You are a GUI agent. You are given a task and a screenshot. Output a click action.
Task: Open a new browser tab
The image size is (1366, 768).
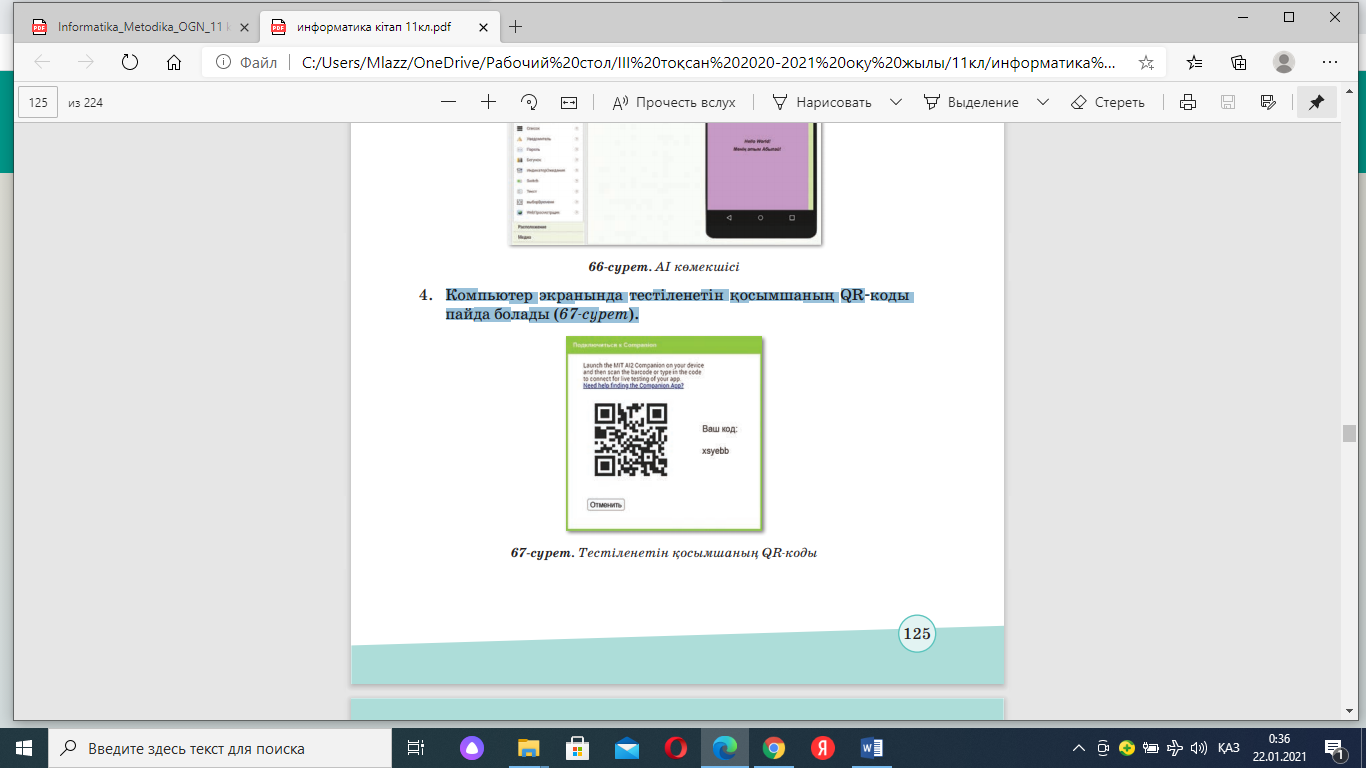(516, 27)
